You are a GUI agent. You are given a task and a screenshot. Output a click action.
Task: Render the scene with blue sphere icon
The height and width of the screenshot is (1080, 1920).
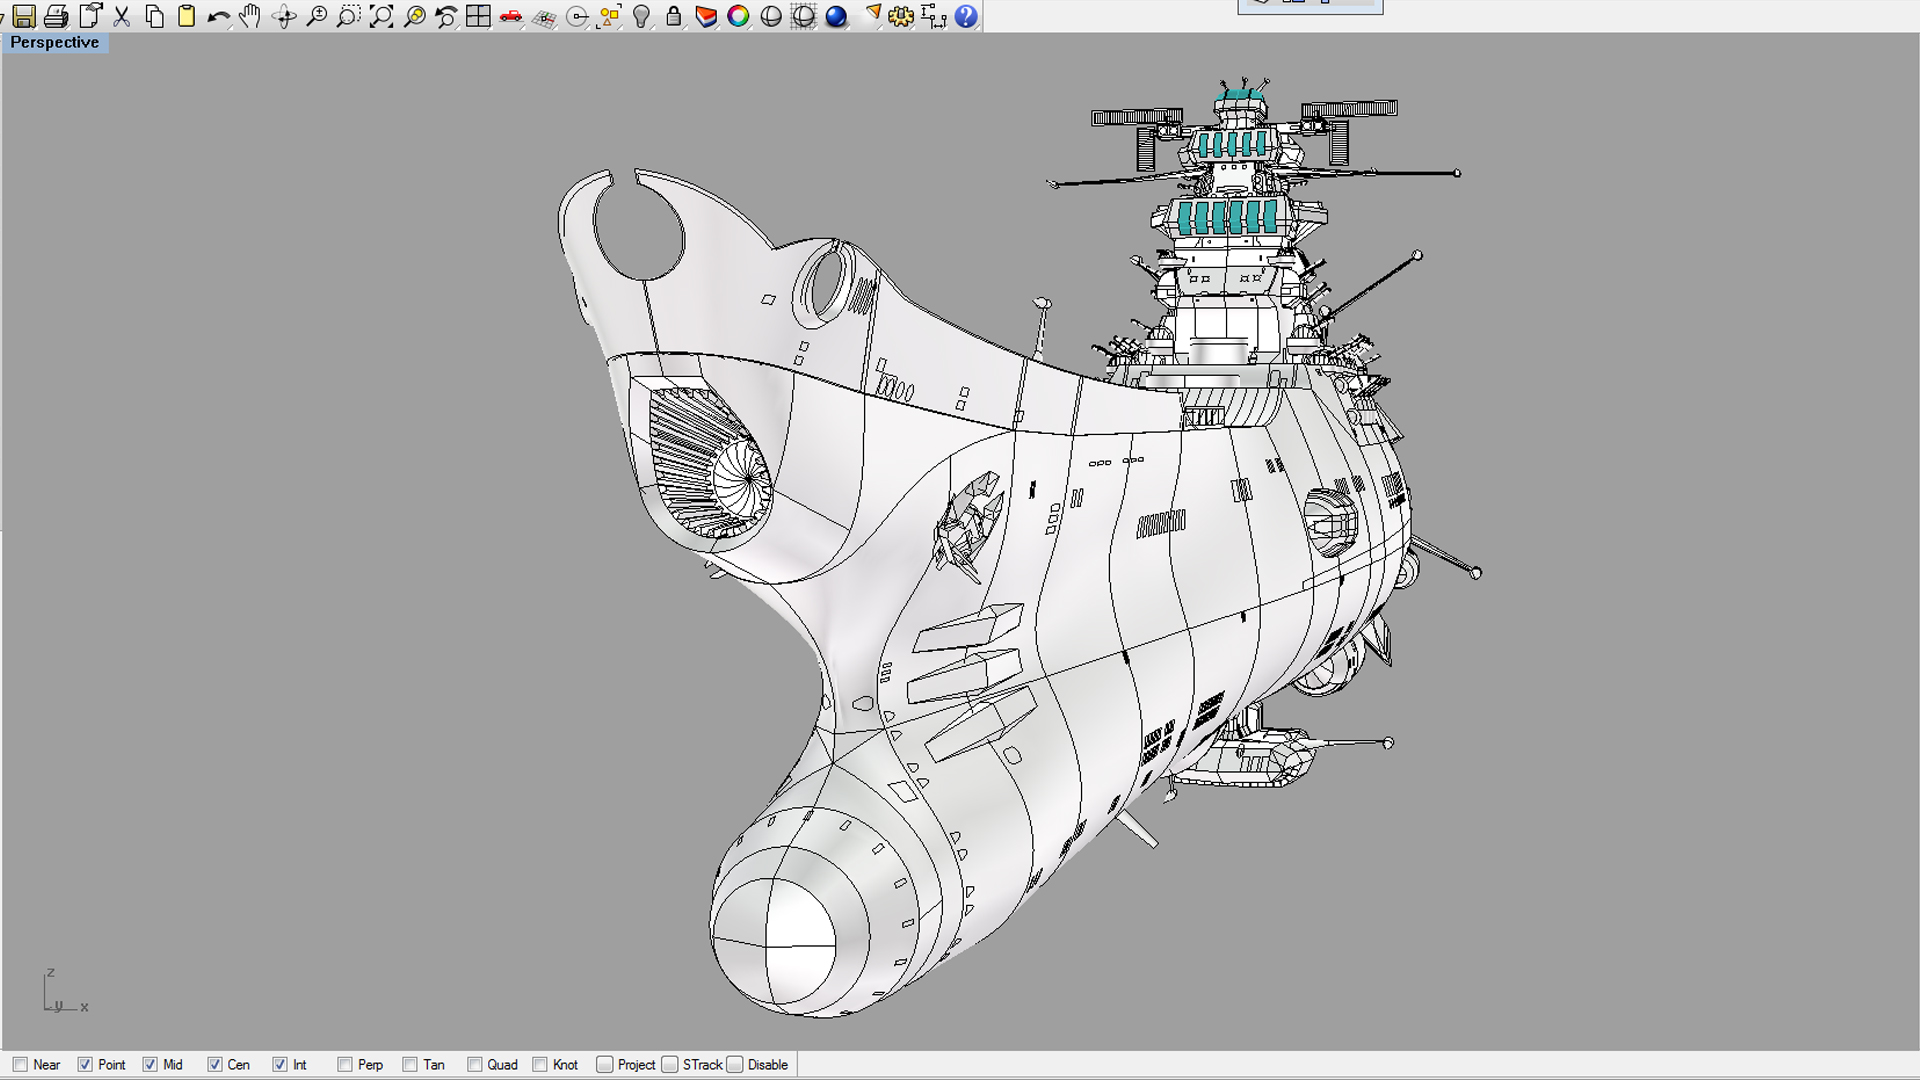(x=836, y=16)
